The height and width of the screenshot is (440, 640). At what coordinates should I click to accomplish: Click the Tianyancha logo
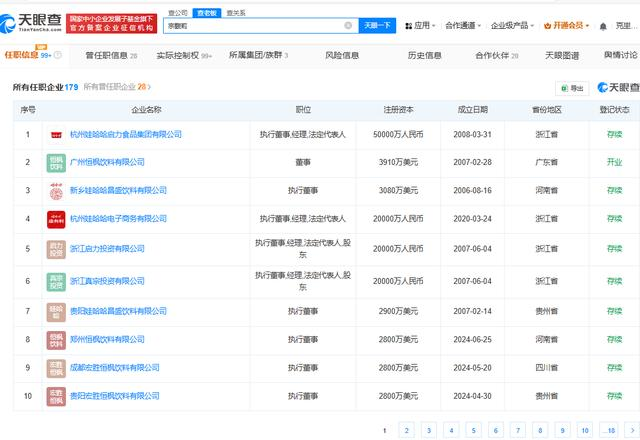point(31,23)
